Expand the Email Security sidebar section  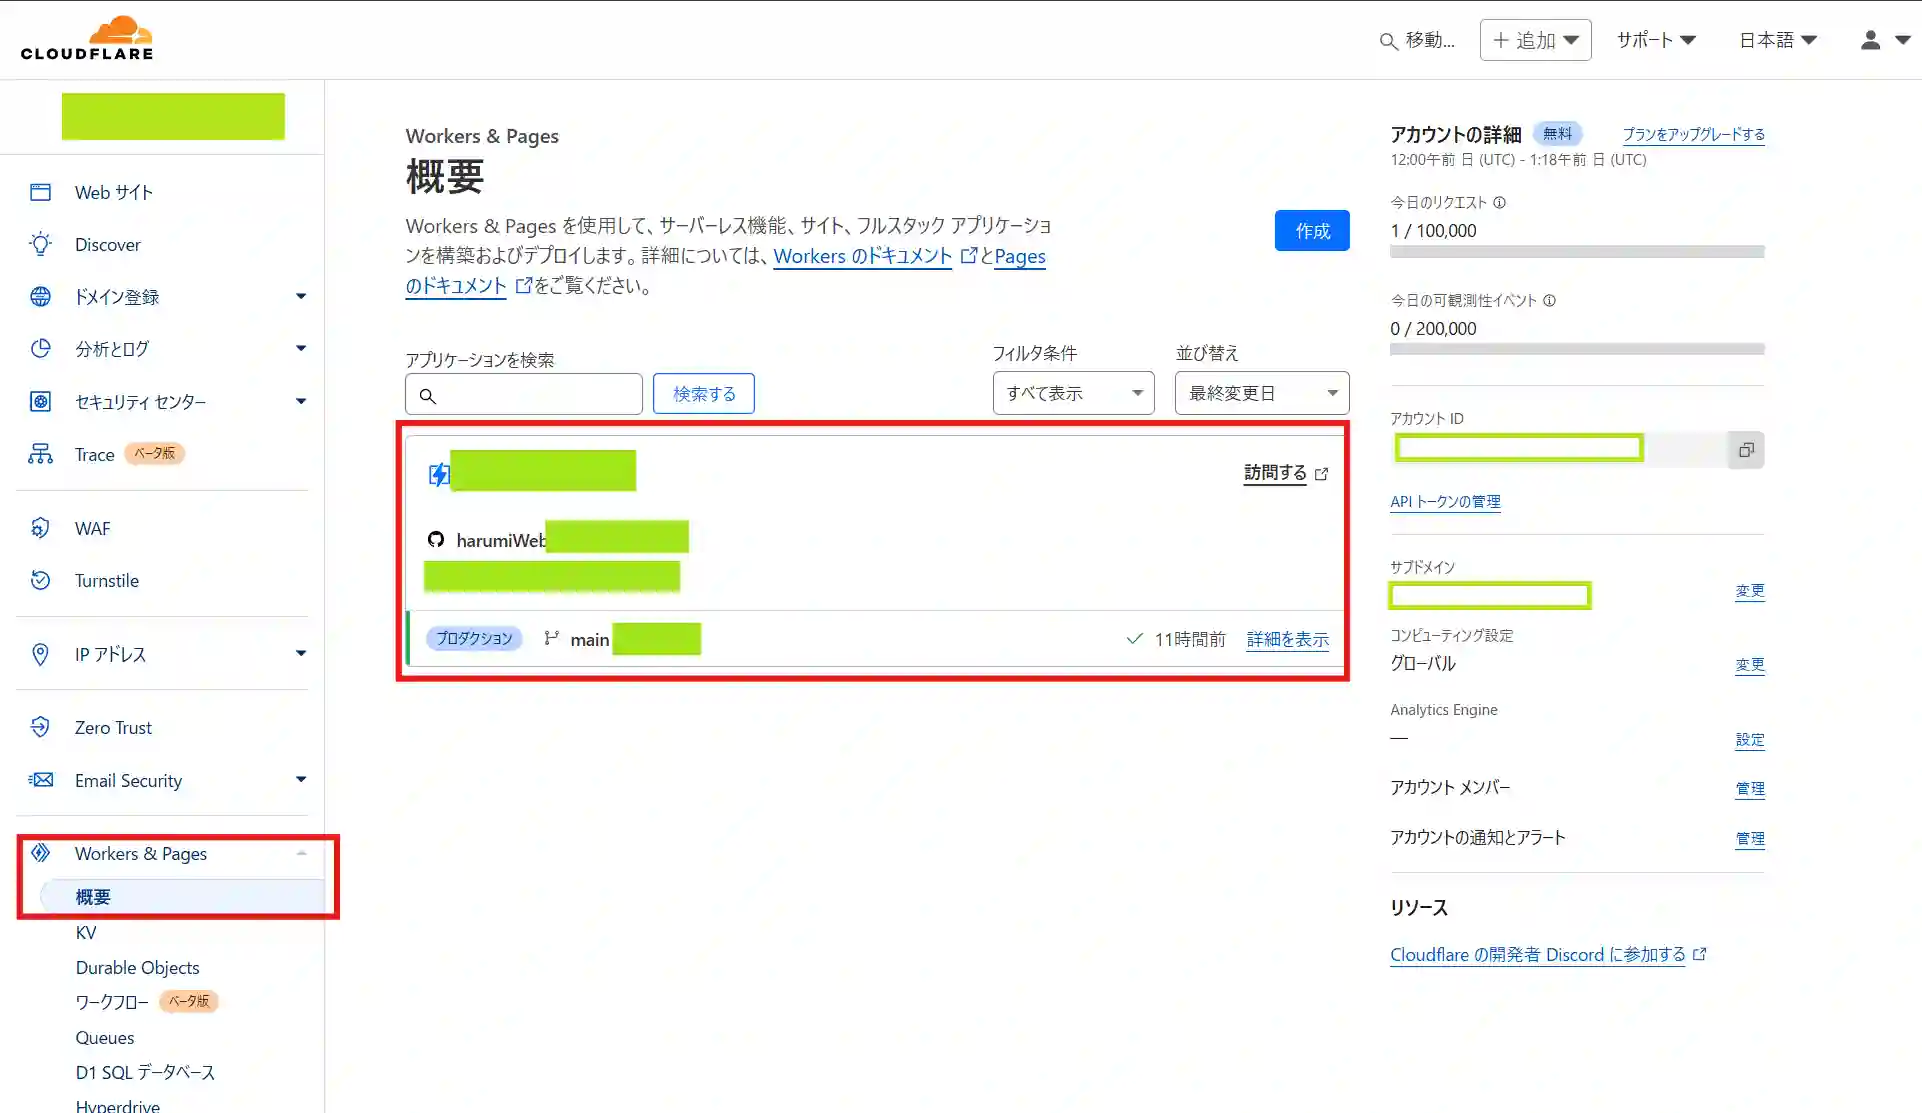[301, 779]
